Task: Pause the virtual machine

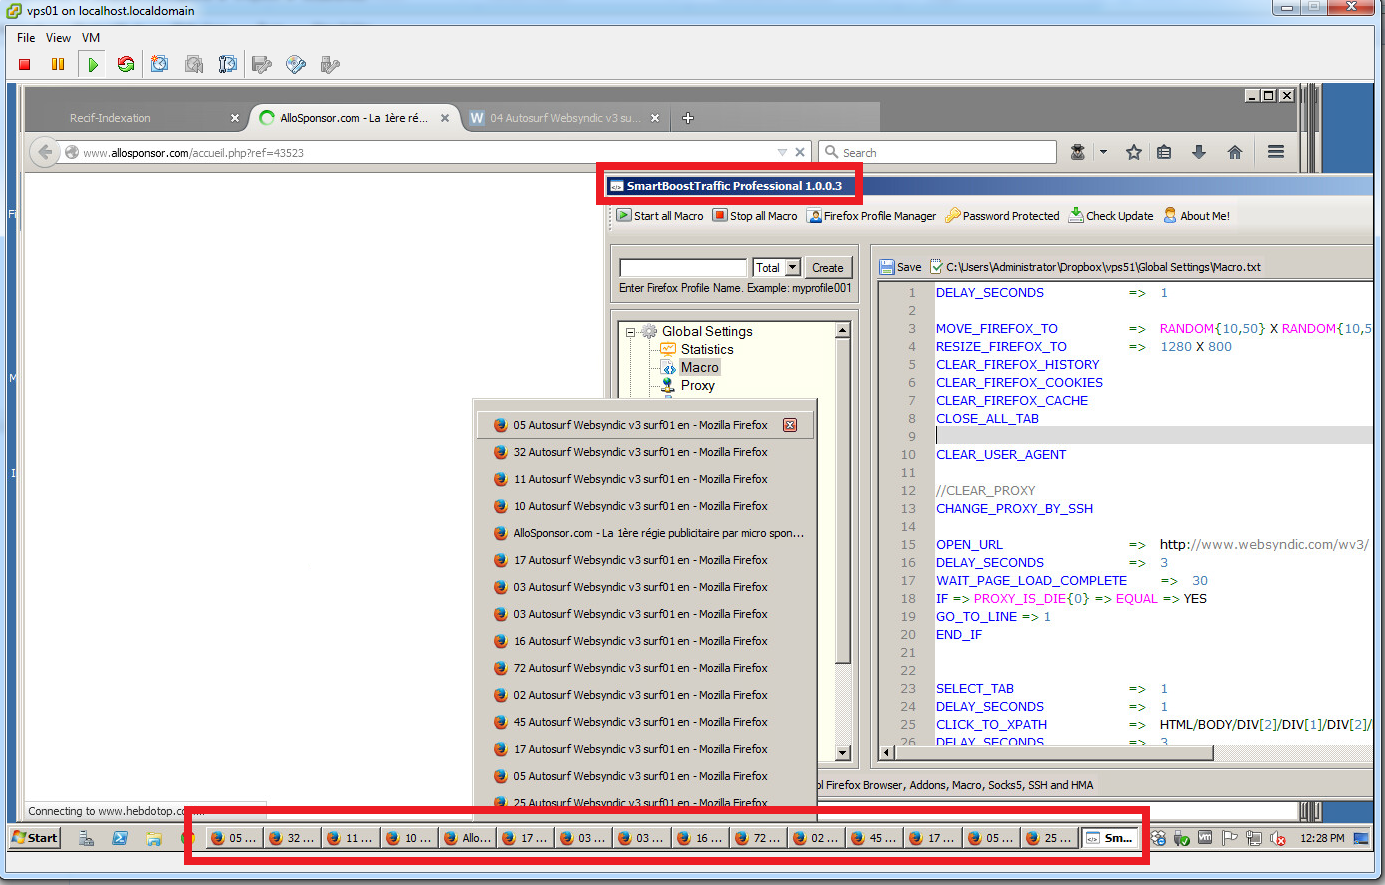Action: coord(58,65)
